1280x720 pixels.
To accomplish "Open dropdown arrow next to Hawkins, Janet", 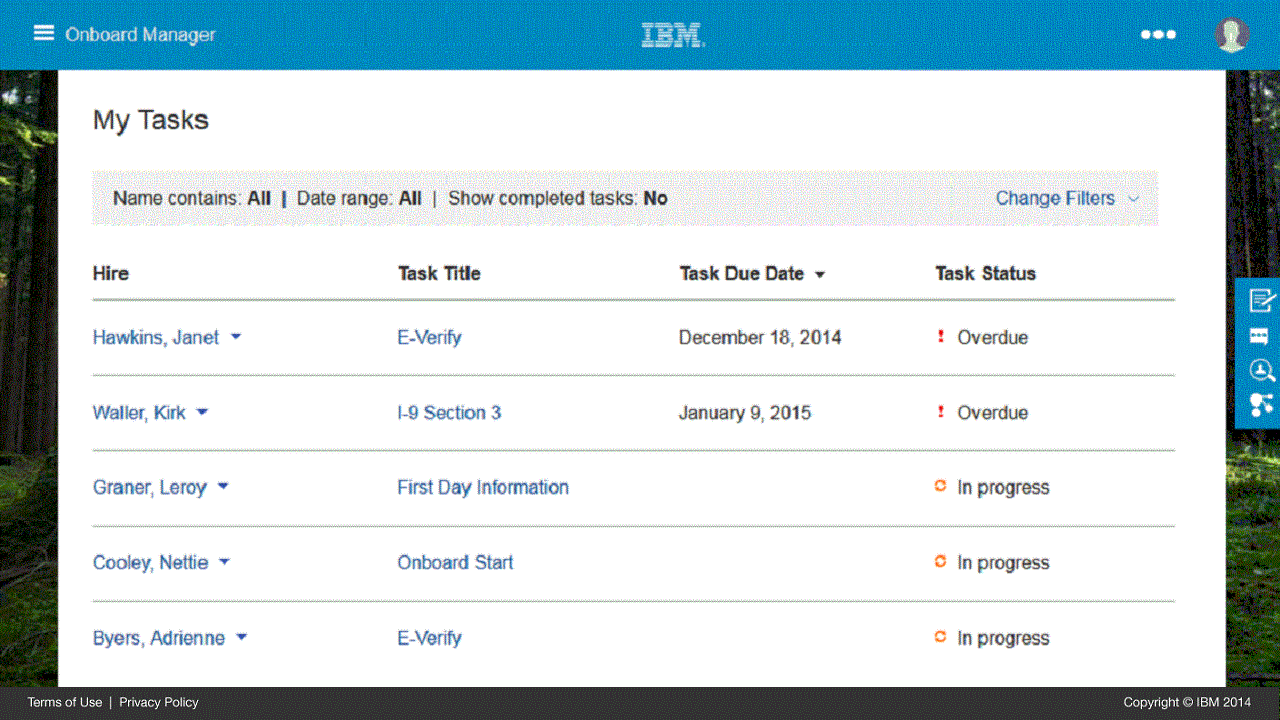I will [236, 337].
